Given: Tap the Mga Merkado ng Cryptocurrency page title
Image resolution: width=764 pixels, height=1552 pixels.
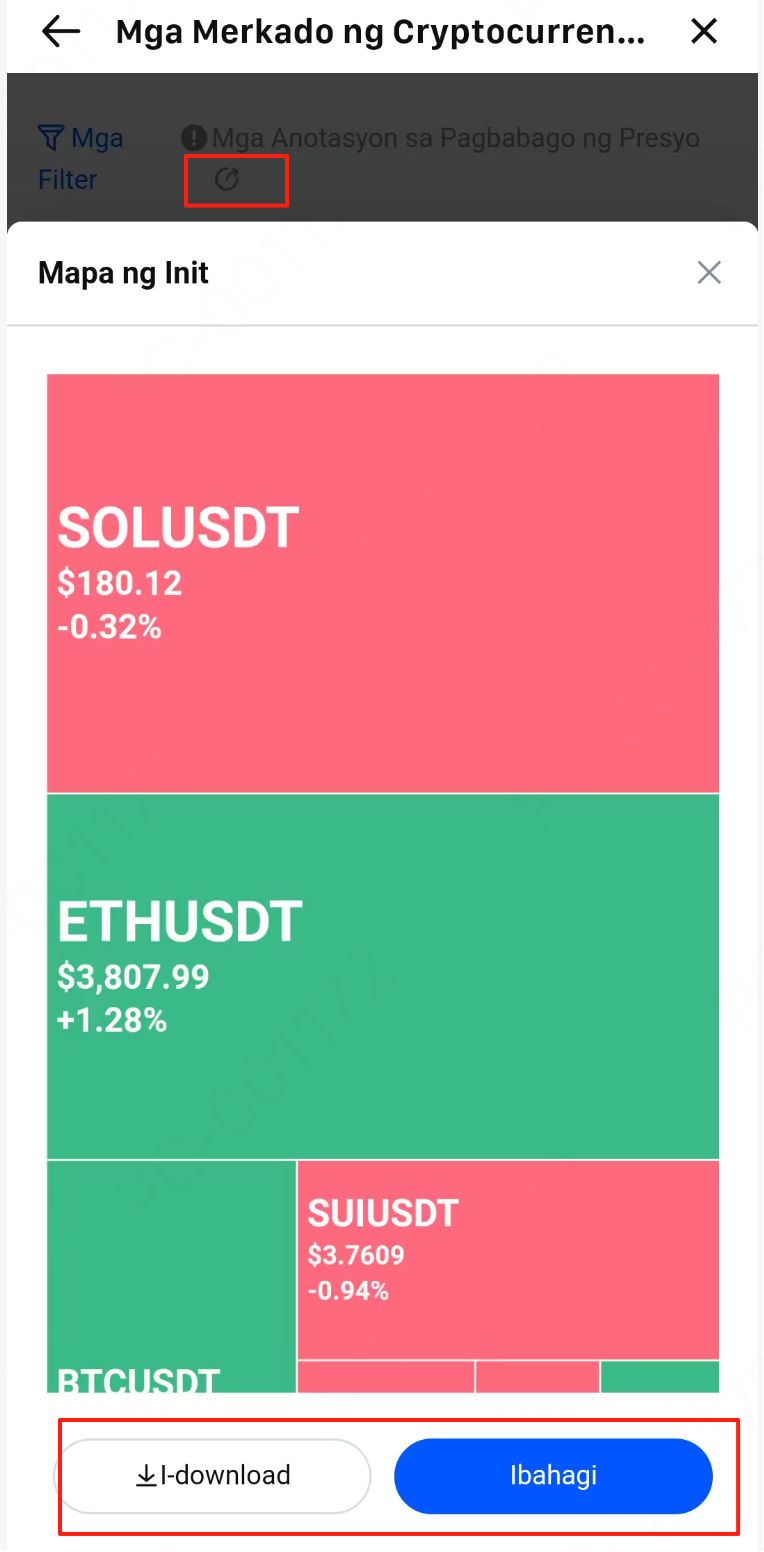Looking at the screenshot, I should (380, 32).
